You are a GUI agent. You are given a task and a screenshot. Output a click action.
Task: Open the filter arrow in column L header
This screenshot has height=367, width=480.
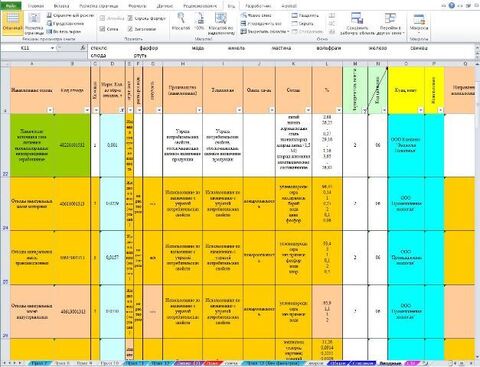pos(339,110)
